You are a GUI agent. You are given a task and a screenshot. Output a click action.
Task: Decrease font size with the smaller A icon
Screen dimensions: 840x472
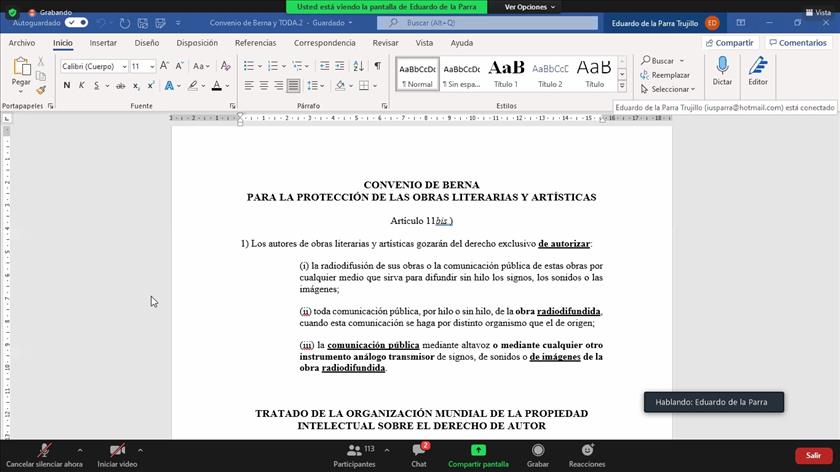(179, 66)
